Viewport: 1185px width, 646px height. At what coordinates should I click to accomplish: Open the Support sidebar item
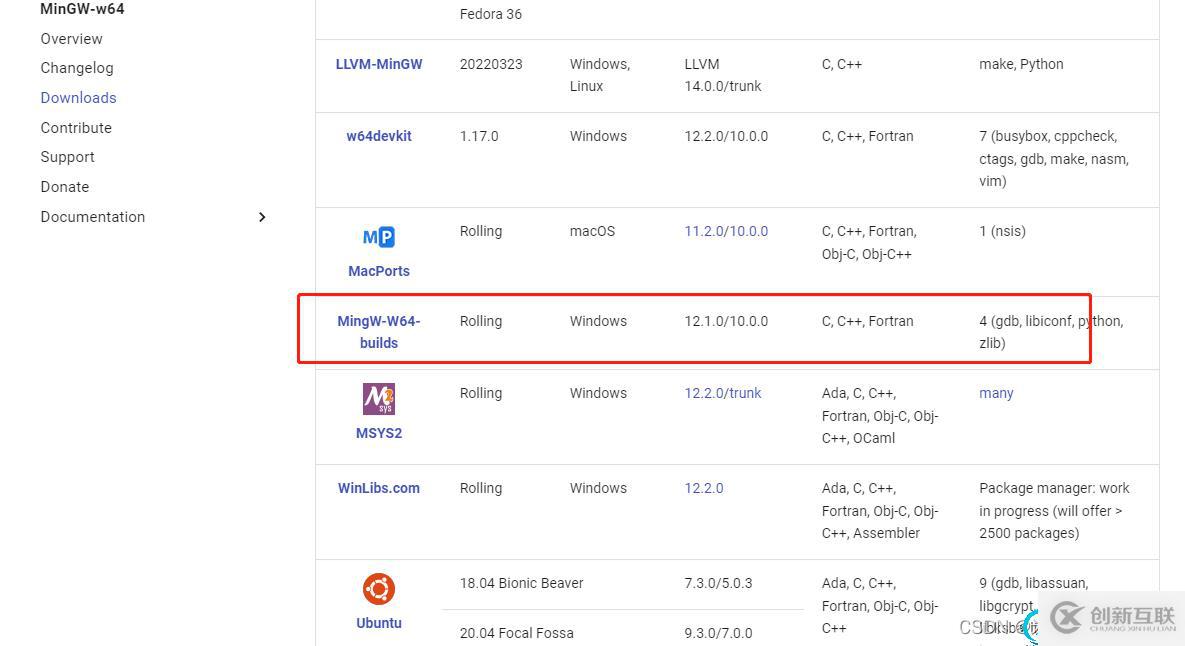coord(67,157)
